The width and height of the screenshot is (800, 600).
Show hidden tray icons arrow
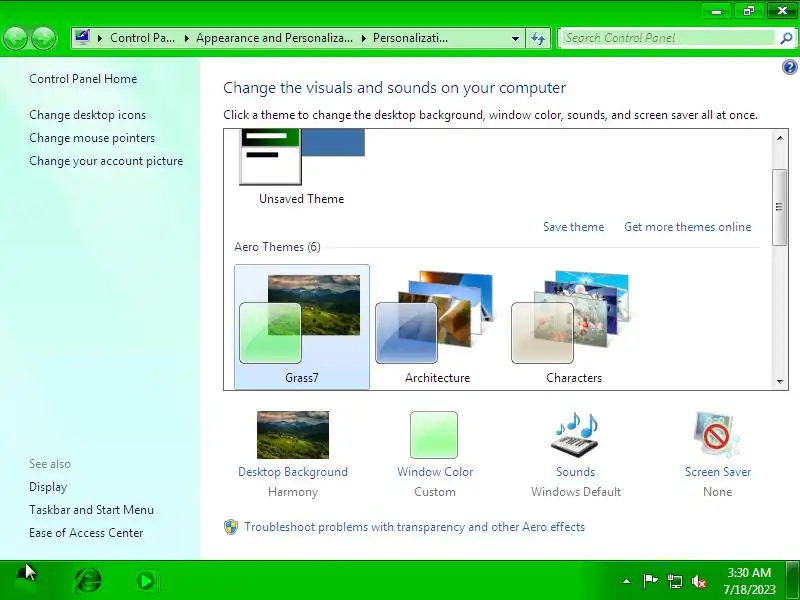click(627, 581)
